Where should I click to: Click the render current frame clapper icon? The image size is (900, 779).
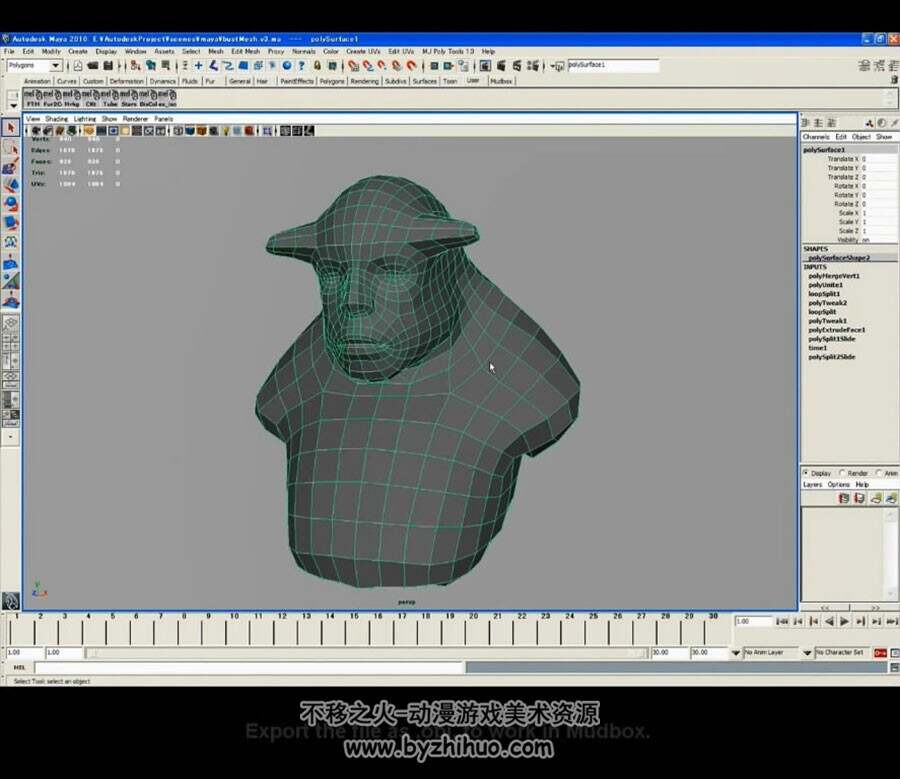[501, 66]
